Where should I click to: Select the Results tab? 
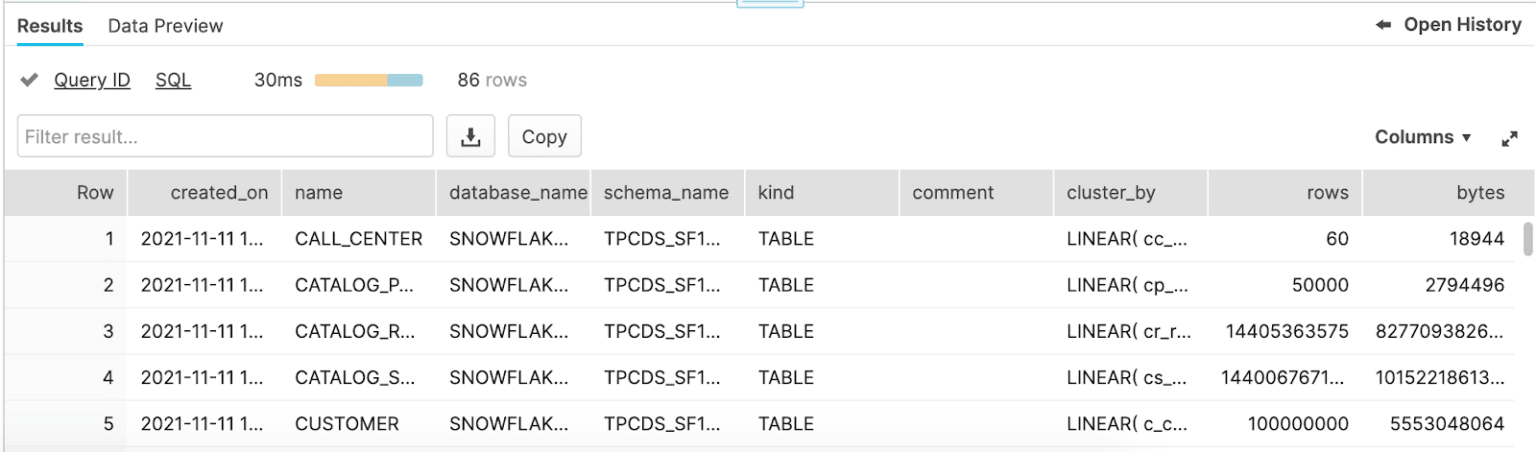[50, 26]
